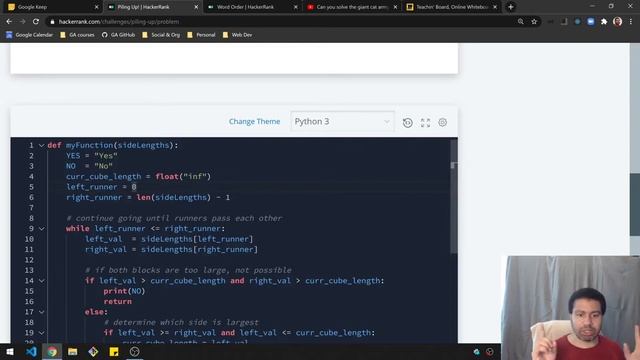640x360 pixels.
Task: Open Google Chrome from the taskbar
Action: pyautogui.click(x=52, y=352)
